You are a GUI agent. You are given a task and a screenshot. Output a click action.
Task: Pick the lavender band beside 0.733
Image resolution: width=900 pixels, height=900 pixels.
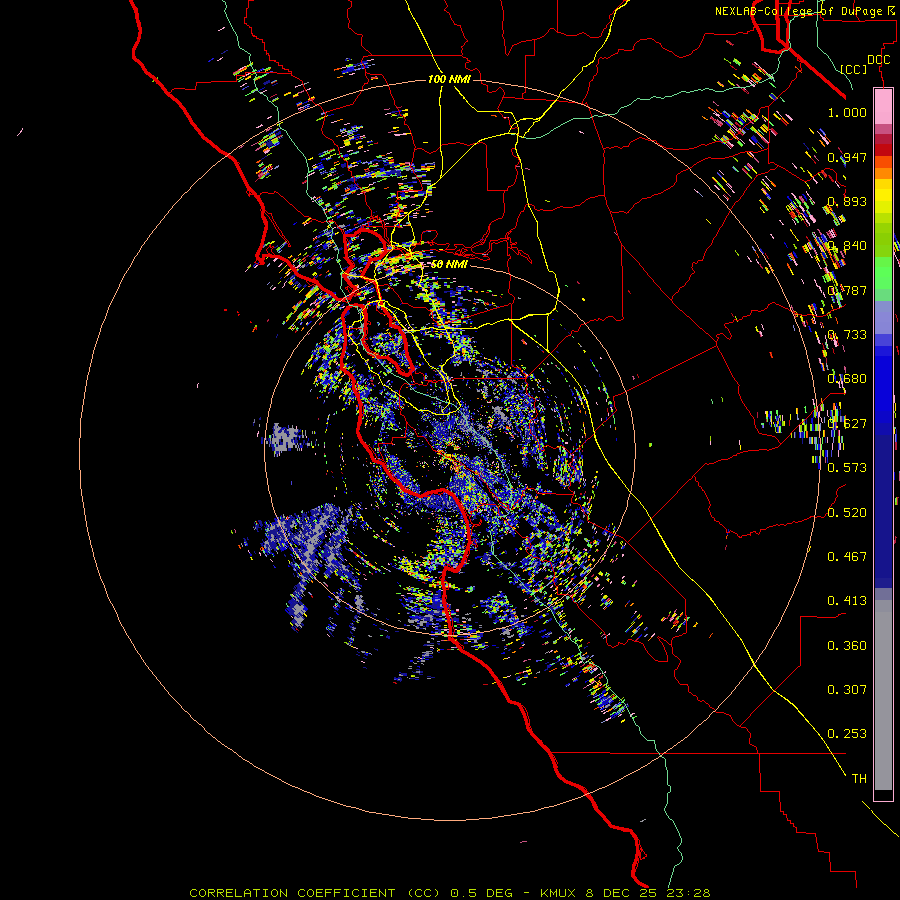(x=883, y=317)
